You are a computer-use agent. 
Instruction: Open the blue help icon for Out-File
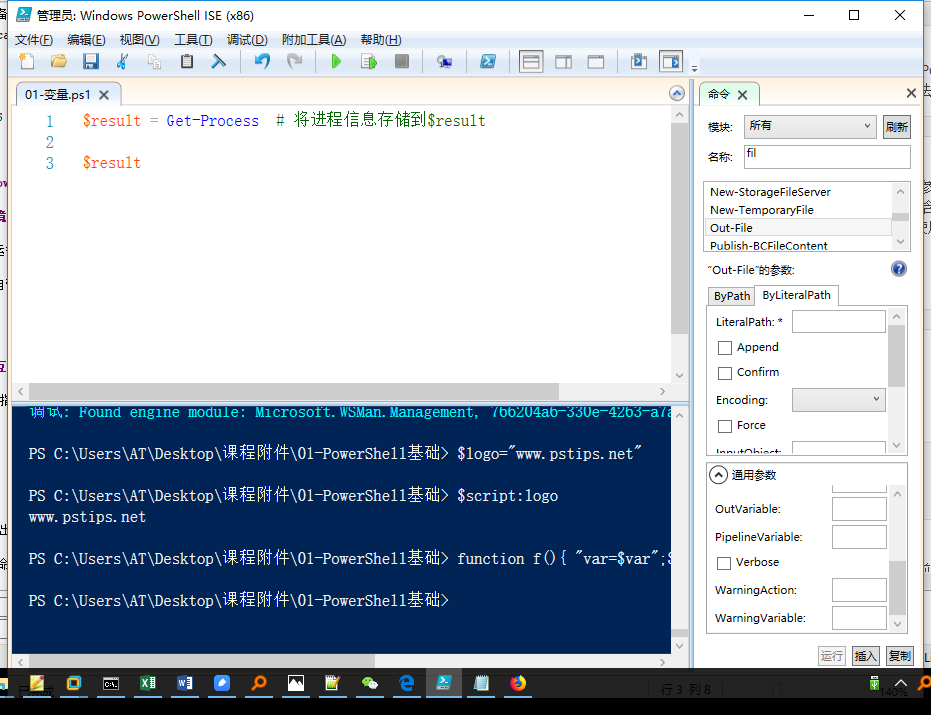point(898,269)
